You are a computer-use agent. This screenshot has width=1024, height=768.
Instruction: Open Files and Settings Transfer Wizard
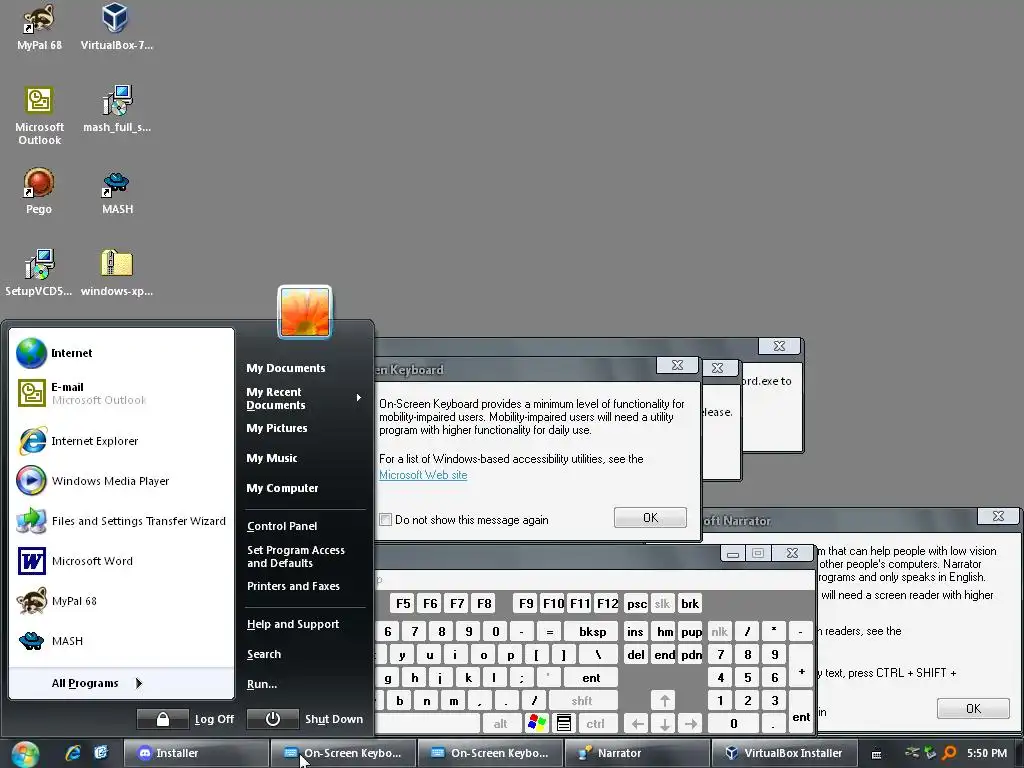tap(121, 521)
